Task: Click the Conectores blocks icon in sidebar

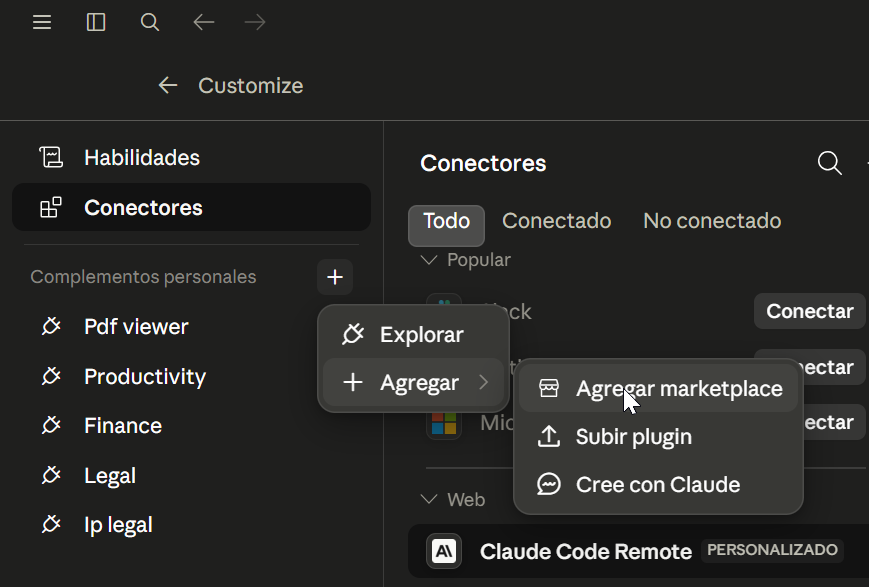Action: [51, 207]
